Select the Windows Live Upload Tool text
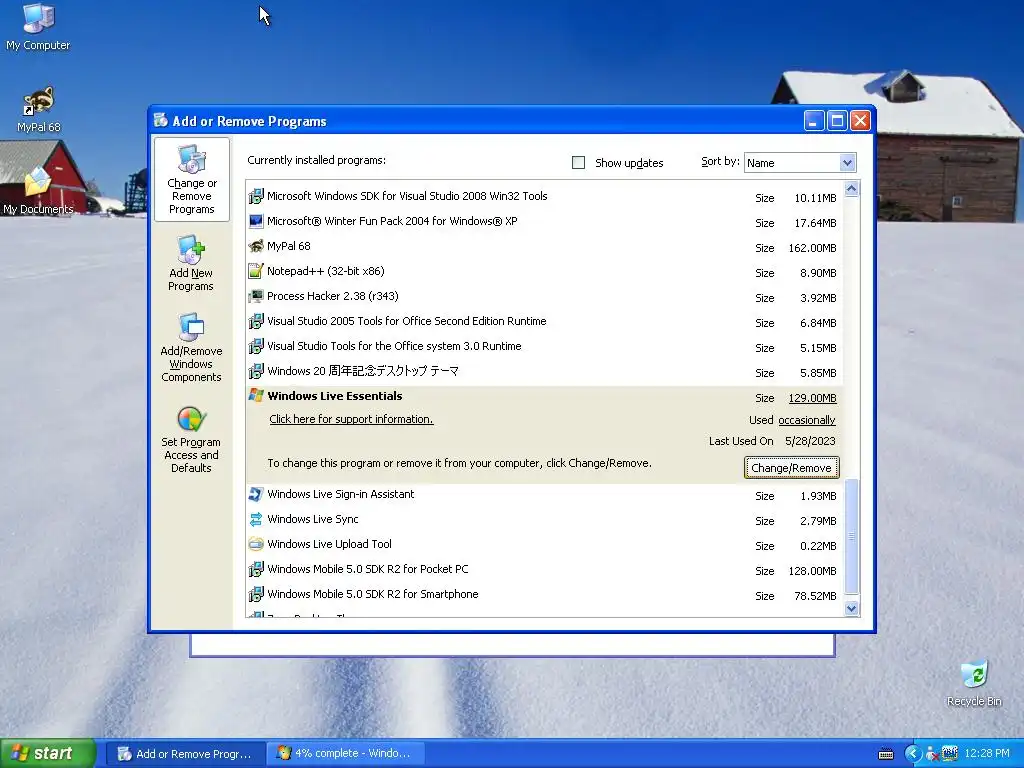Viewport: 1024px width, 768px height. (x=329, y=544)
